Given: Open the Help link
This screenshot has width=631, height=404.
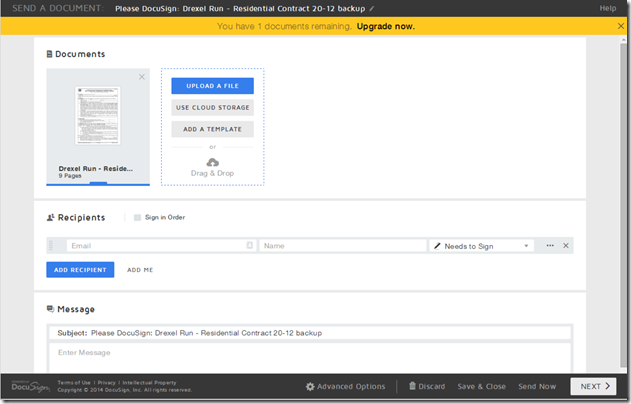Looking at the screenshot, I should pos(608,8).
